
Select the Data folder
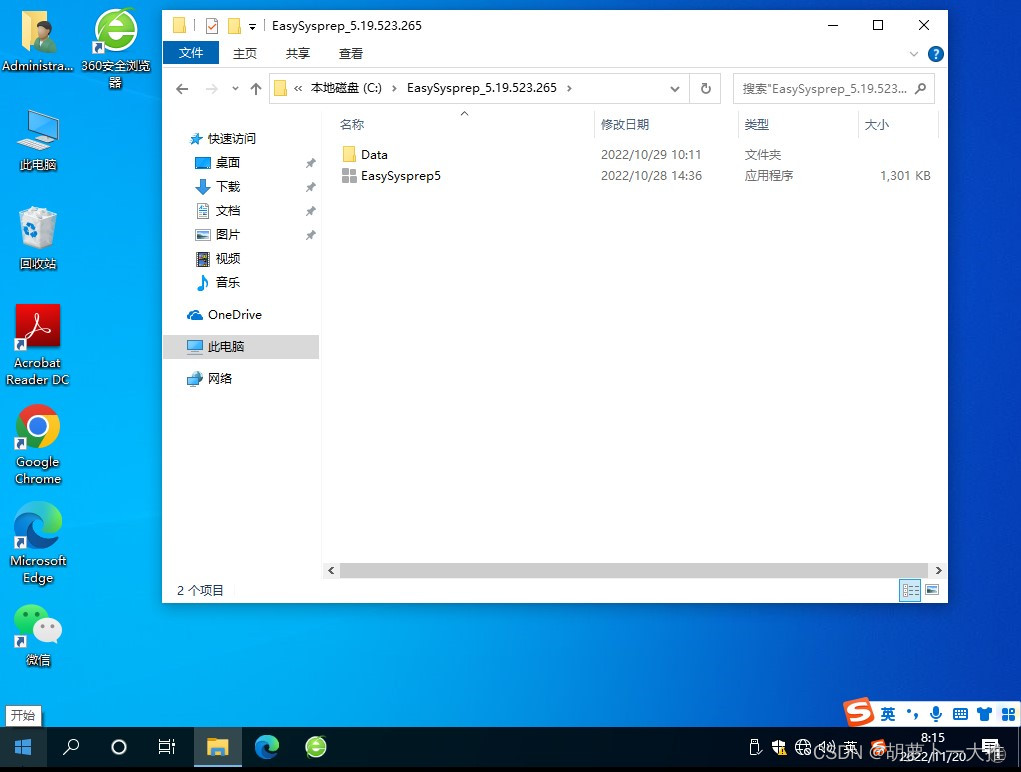tap(374, 154)
